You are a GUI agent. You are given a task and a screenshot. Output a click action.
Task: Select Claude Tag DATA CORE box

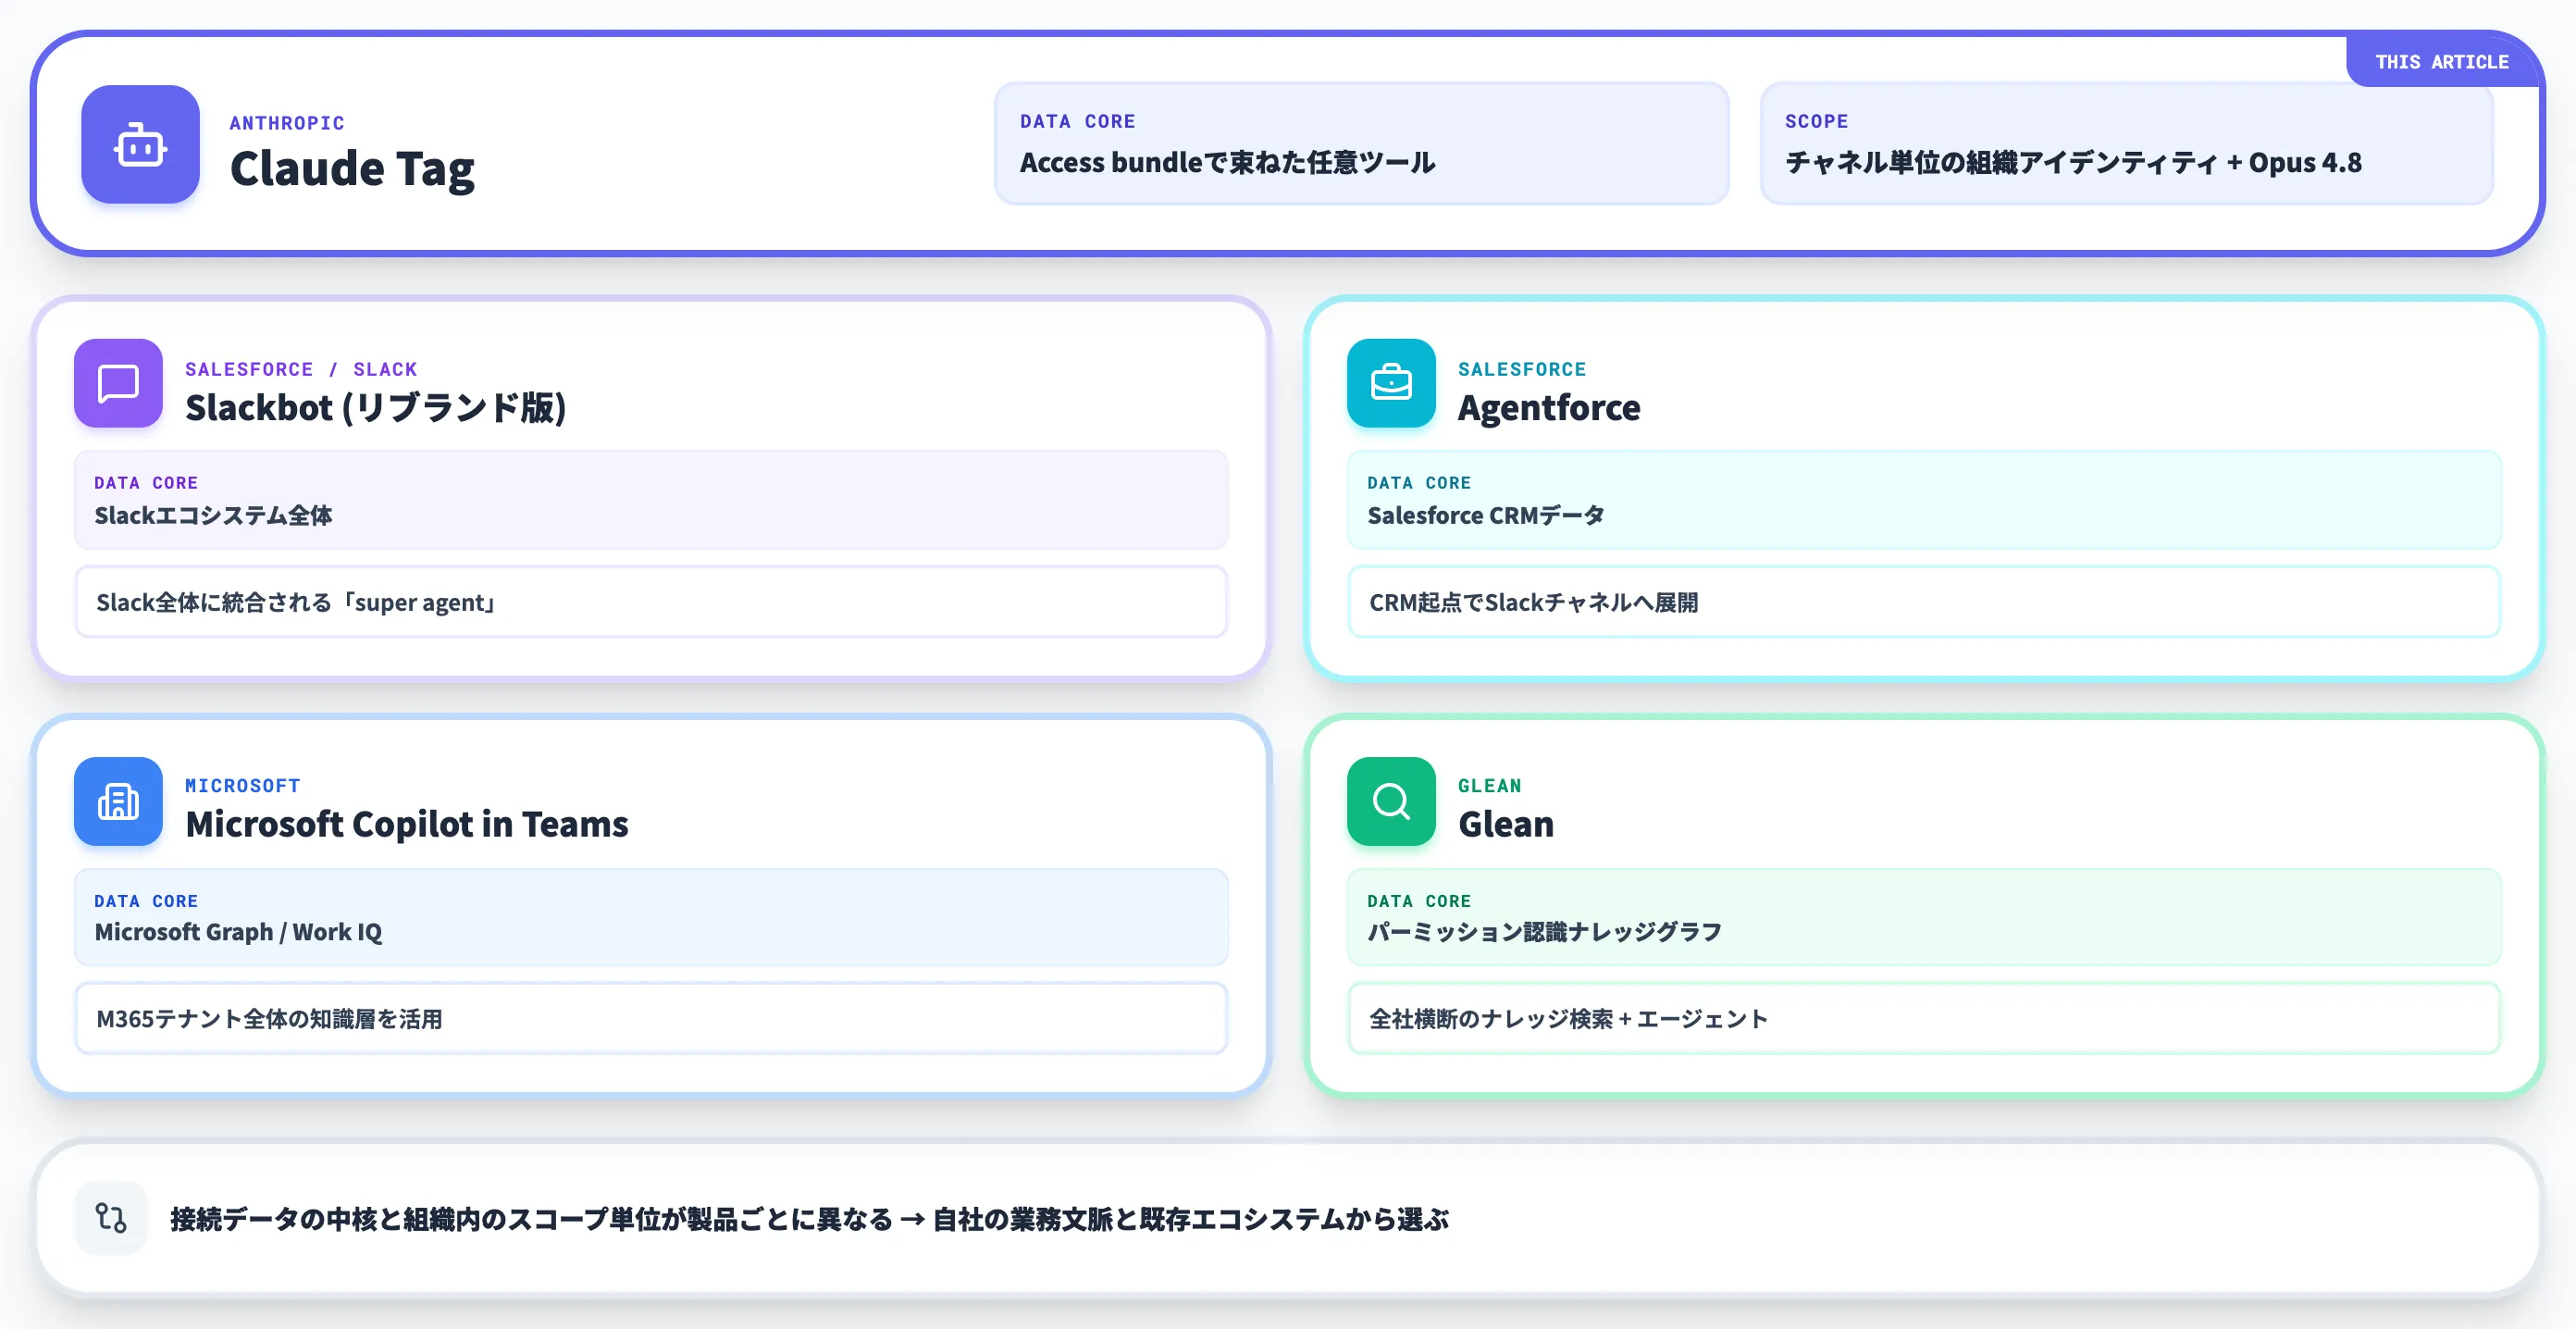[x=1361, y=144]
